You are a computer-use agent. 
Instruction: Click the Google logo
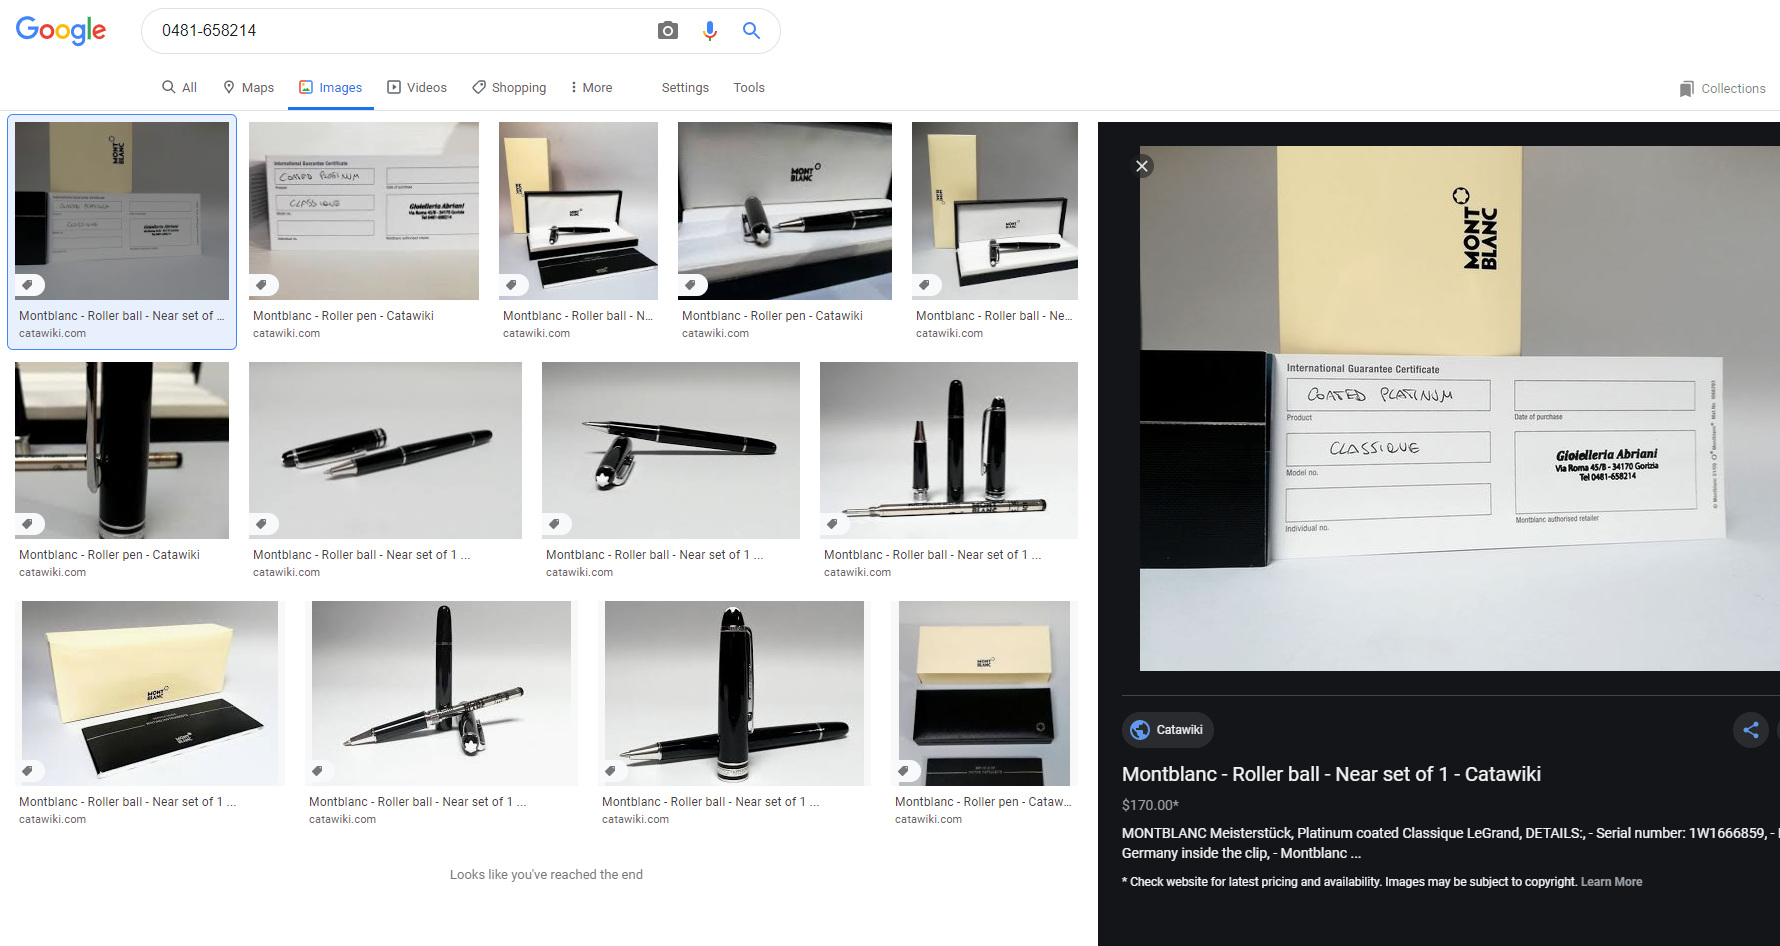coord(61,31)
